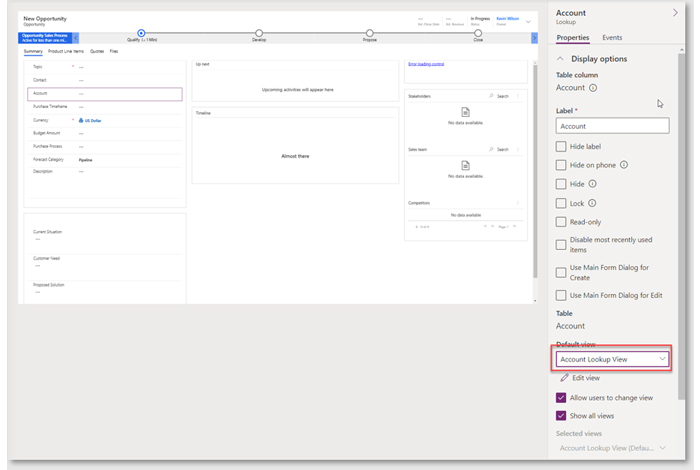Click the Label text input field
The image size is (700, 470).
click(612, 126)
